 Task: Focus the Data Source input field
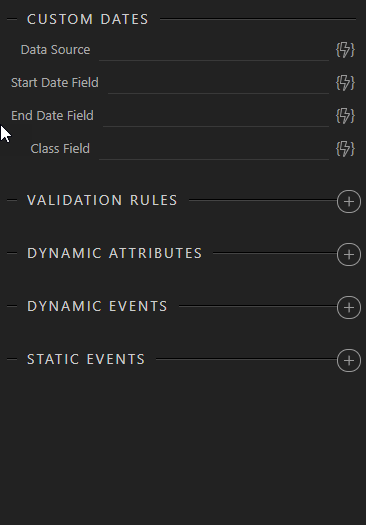tap(214, 51)
